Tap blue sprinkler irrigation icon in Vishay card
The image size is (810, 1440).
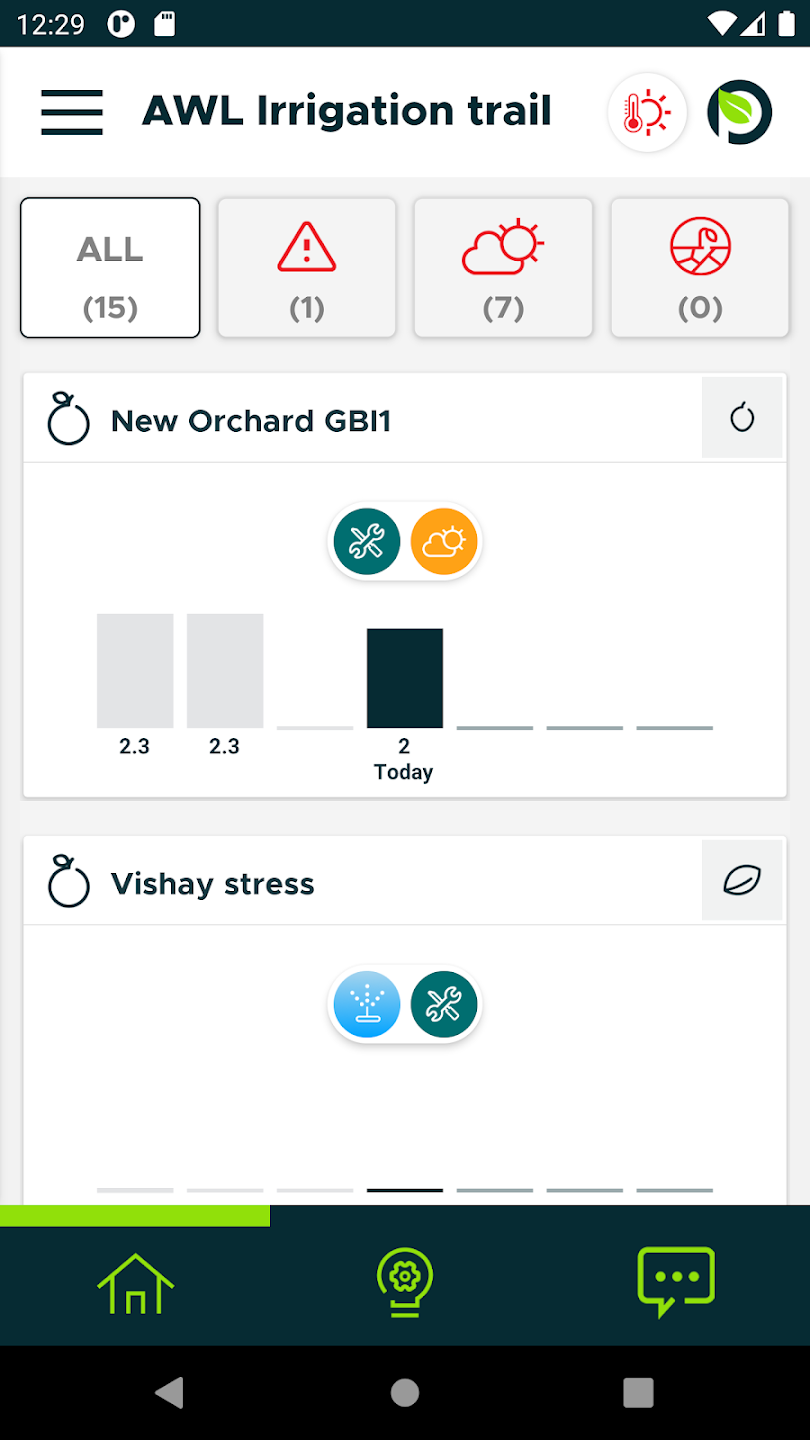click(367, 1004)
